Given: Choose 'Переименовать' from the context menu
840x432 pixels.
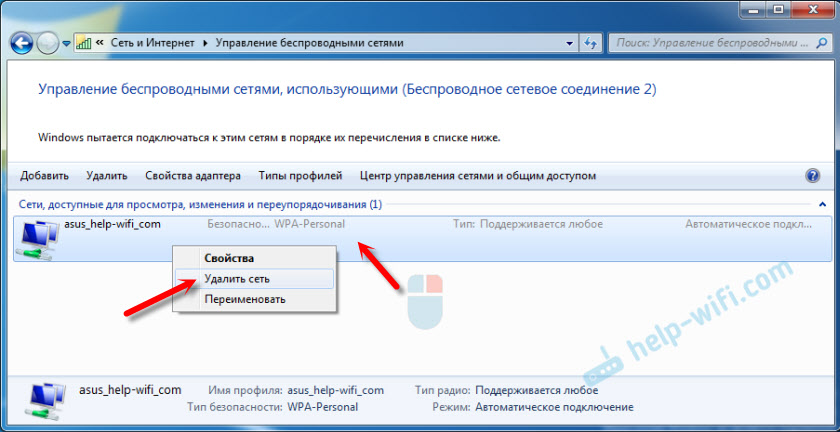Looking at the screenshot, I should [254, 299].
